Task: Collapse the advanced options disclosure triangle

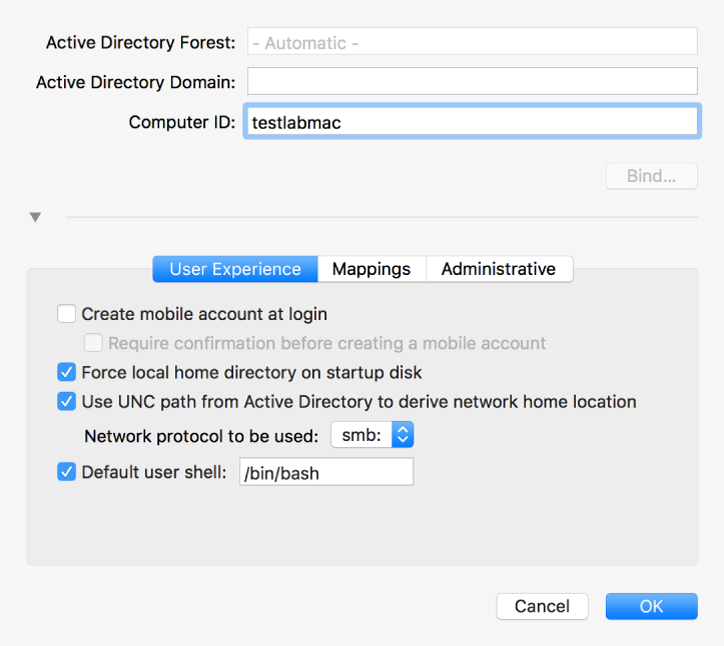Action: [36, 217]
